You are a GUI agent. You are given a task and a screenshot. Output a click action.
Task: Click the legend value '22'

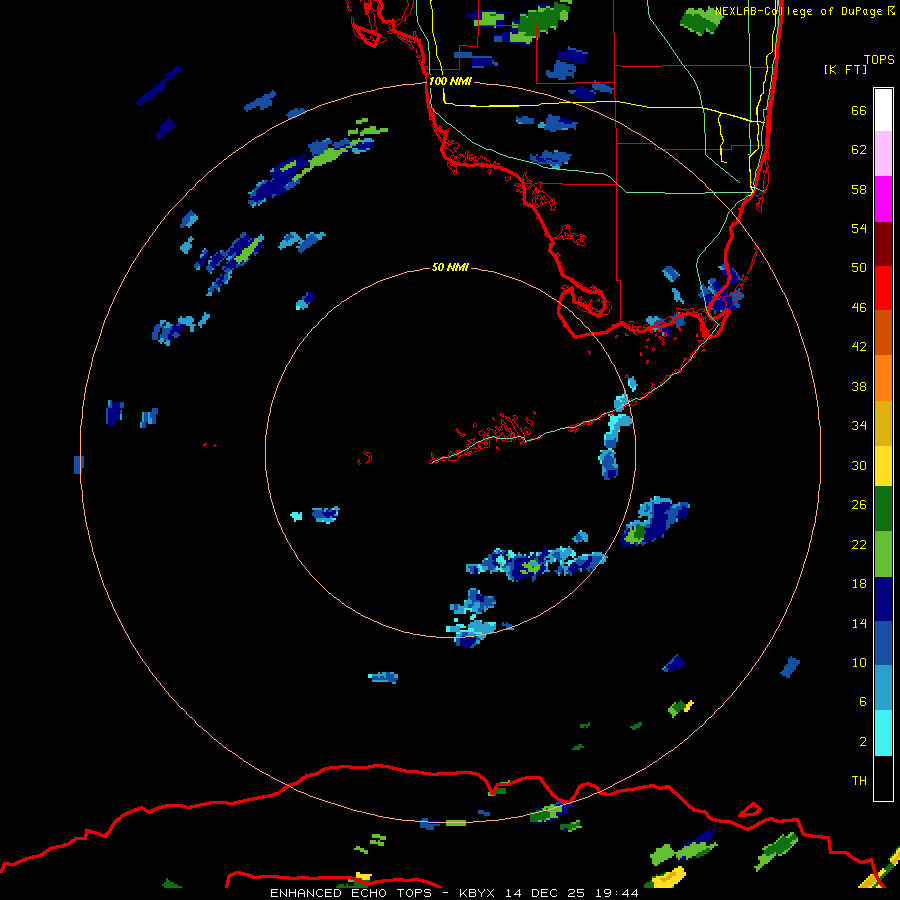click(859, 544)
